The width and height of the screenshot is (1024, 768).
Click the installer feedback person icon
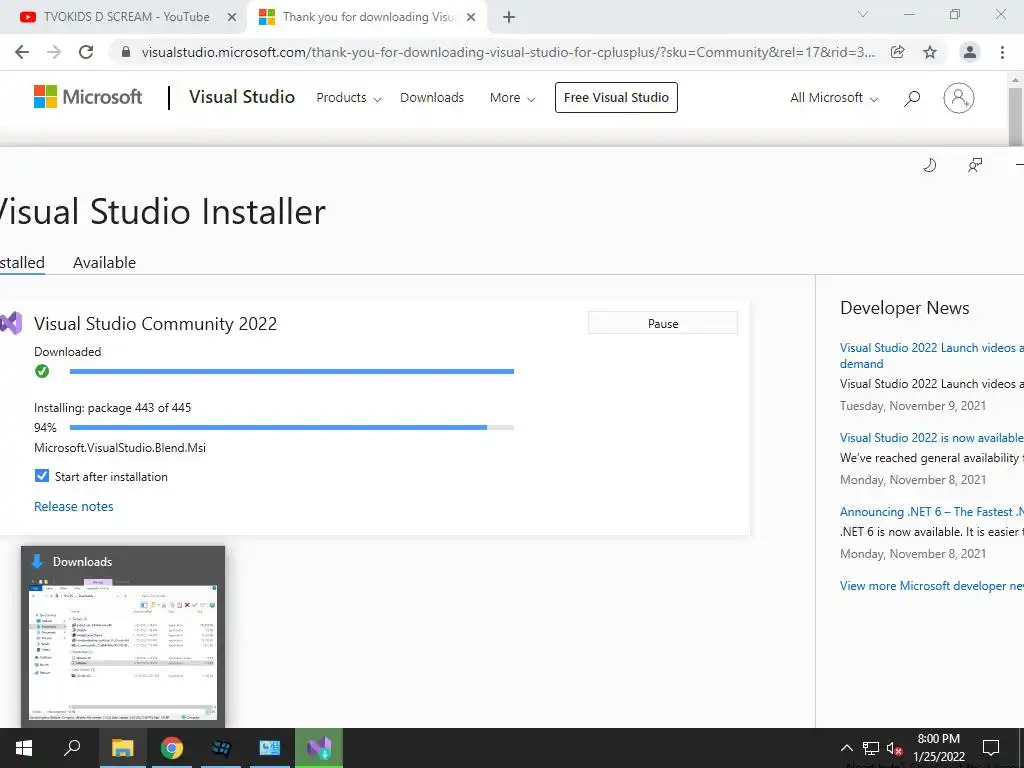point(974,165)
